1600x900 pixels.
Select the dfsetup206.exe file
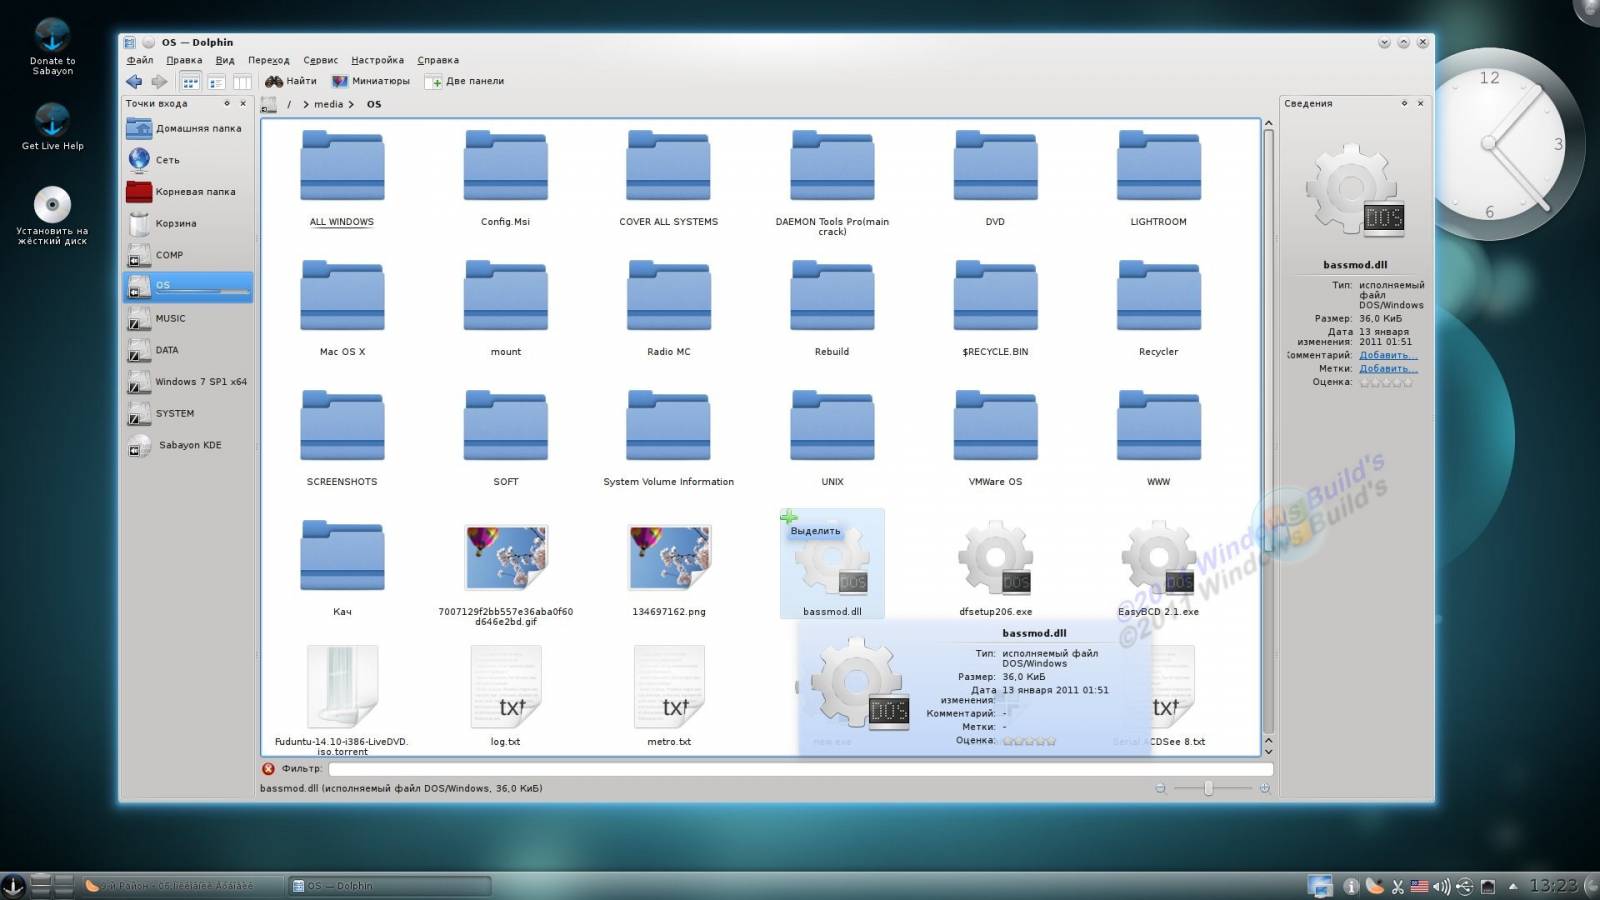(995, 566)
